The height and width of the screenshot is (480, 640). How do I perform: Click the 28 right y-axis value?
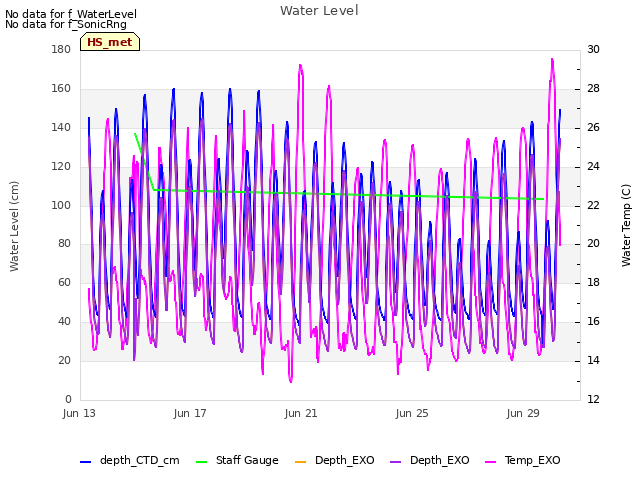(x=593, y=89)
